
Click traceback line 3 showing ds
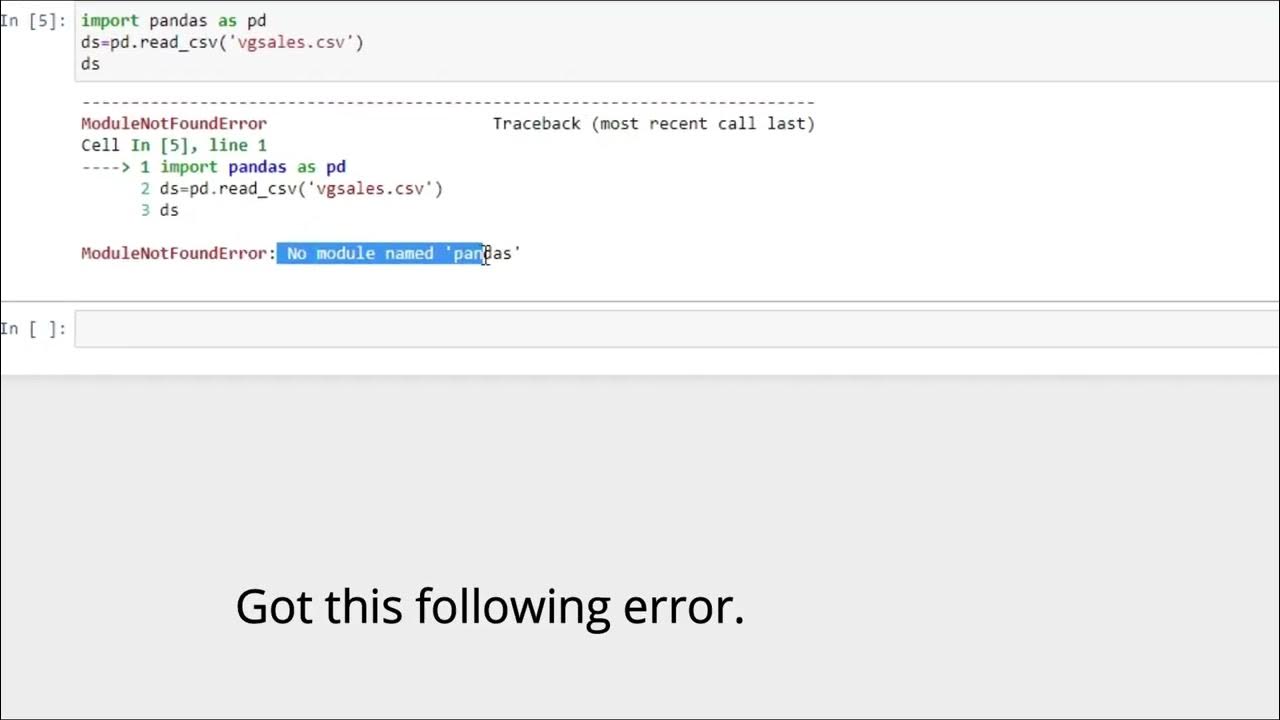[159, 210]
